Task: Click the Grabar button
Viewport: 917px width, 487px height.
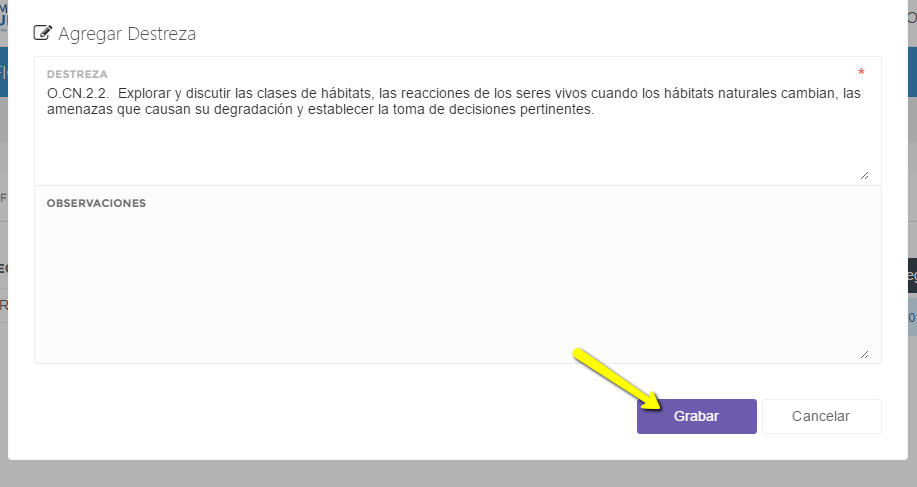Action: pos(697,416)
